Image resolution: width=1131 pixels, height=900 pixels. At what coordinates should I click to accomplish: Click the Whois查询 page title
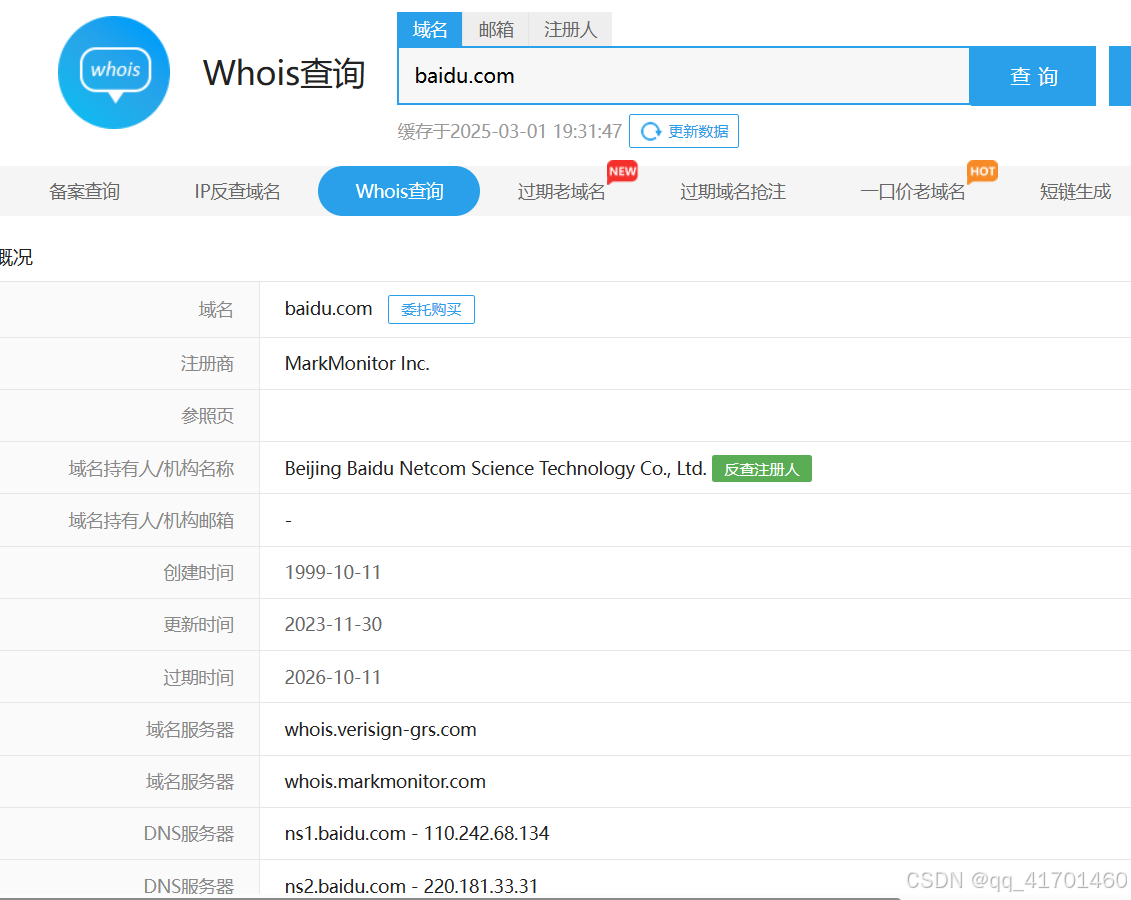pyautogui.click(x=284, y=74)
